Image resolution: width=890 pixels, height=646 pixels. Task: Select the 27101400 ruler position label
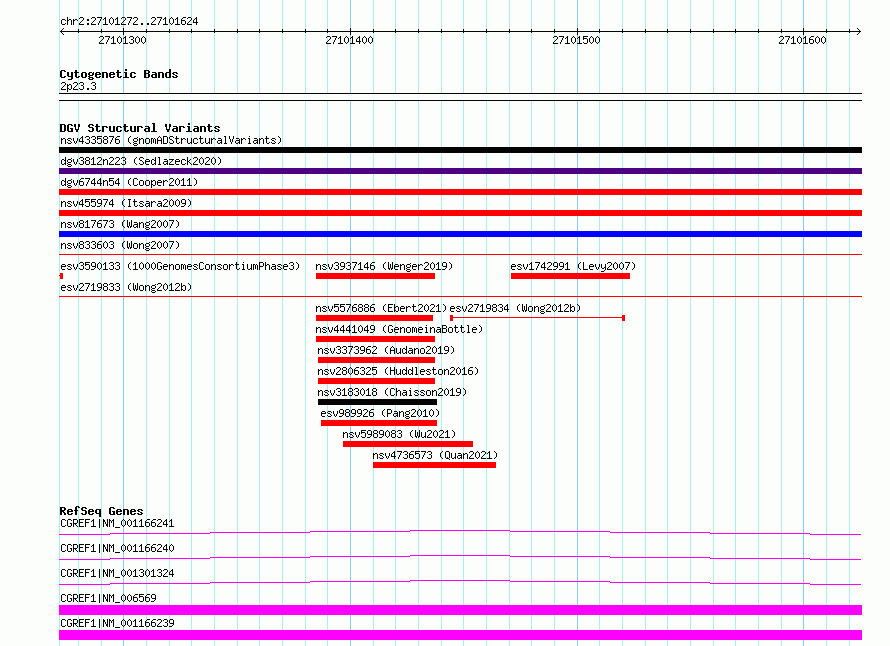click(349, 40)
